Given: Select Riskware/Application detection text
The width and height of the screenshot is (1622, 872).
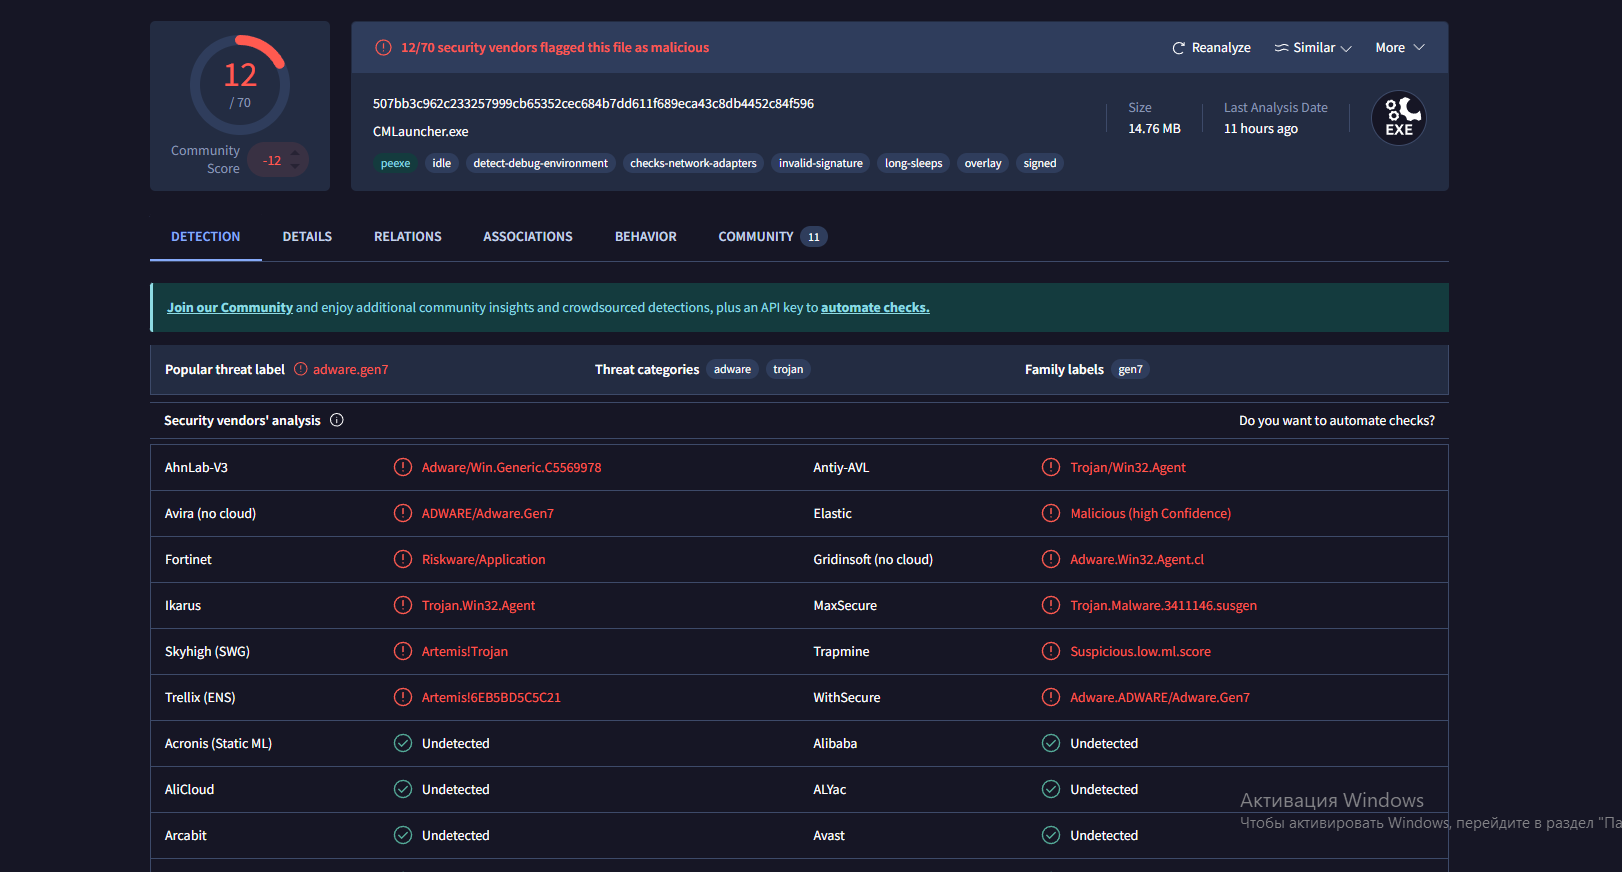Looking at the screenshot, I should click(483, 560).
